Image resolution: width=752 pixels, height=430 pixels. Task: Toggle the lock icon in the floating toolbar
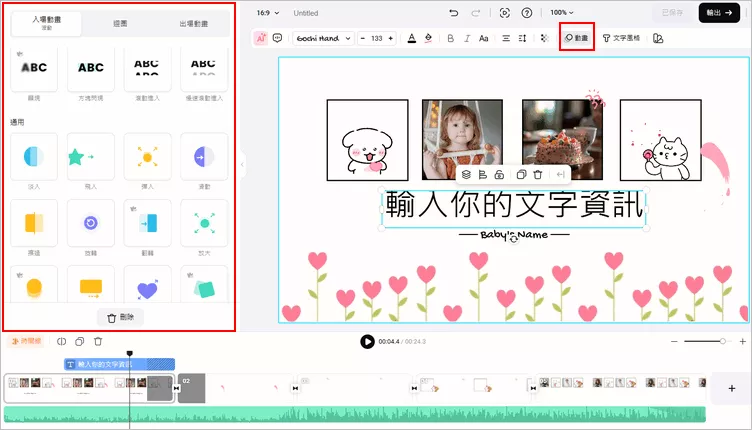499,174
